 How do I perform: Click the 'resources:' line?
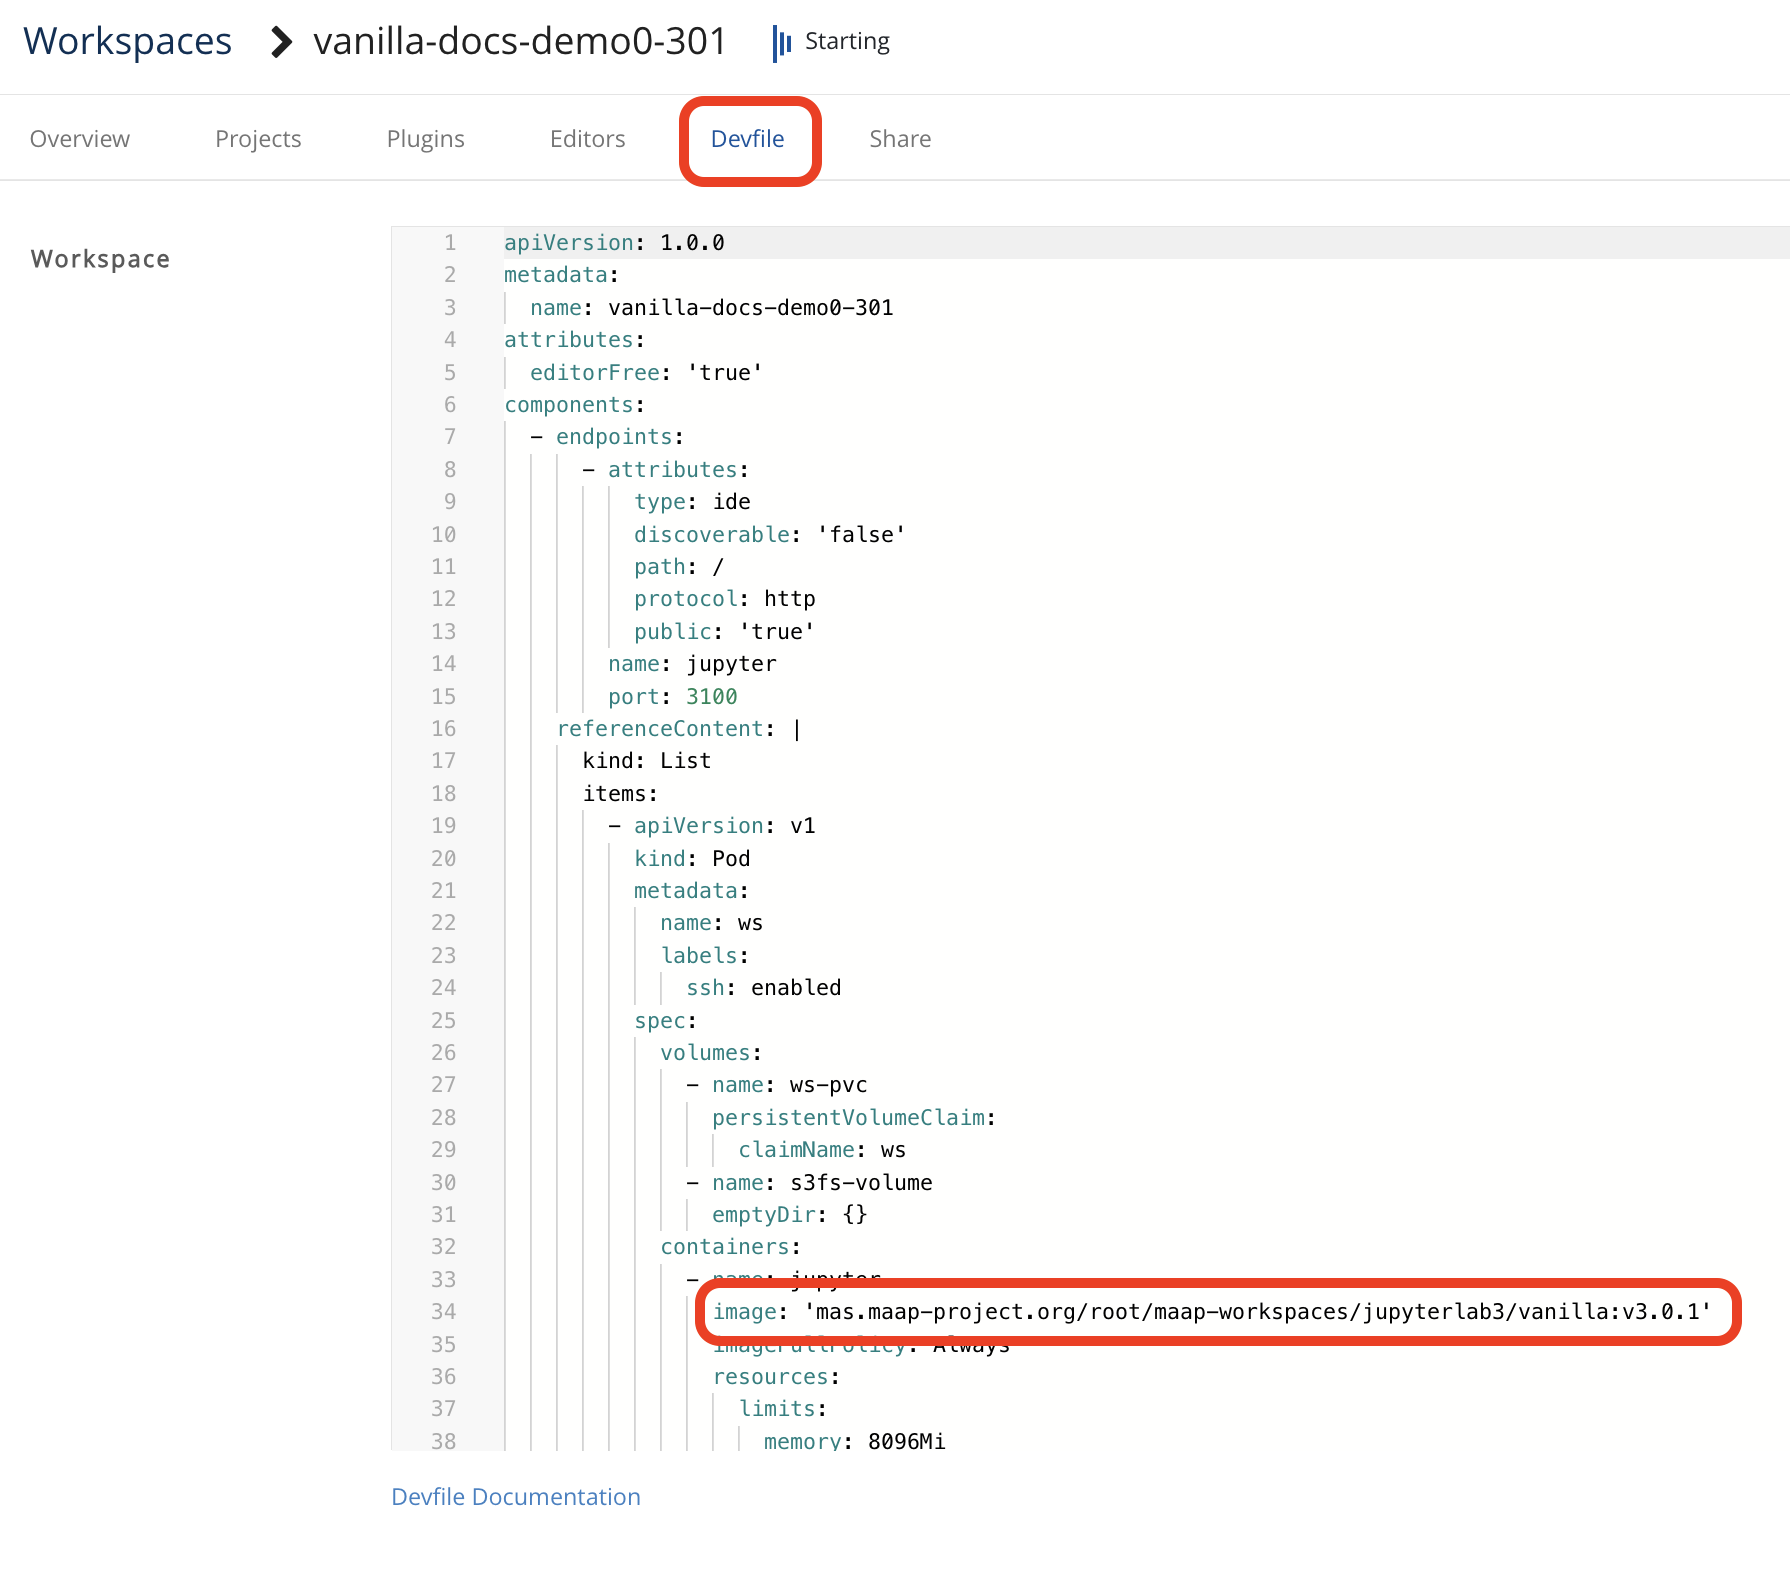tap(776, 1377)
